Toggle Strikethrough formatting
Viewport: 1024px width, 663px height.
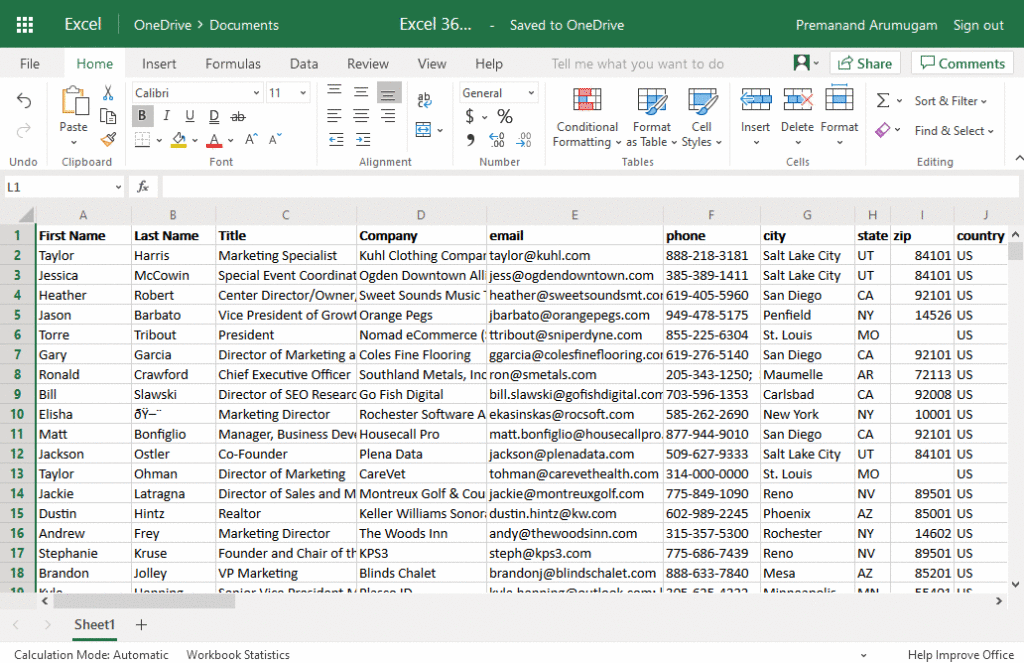point(238,116)
